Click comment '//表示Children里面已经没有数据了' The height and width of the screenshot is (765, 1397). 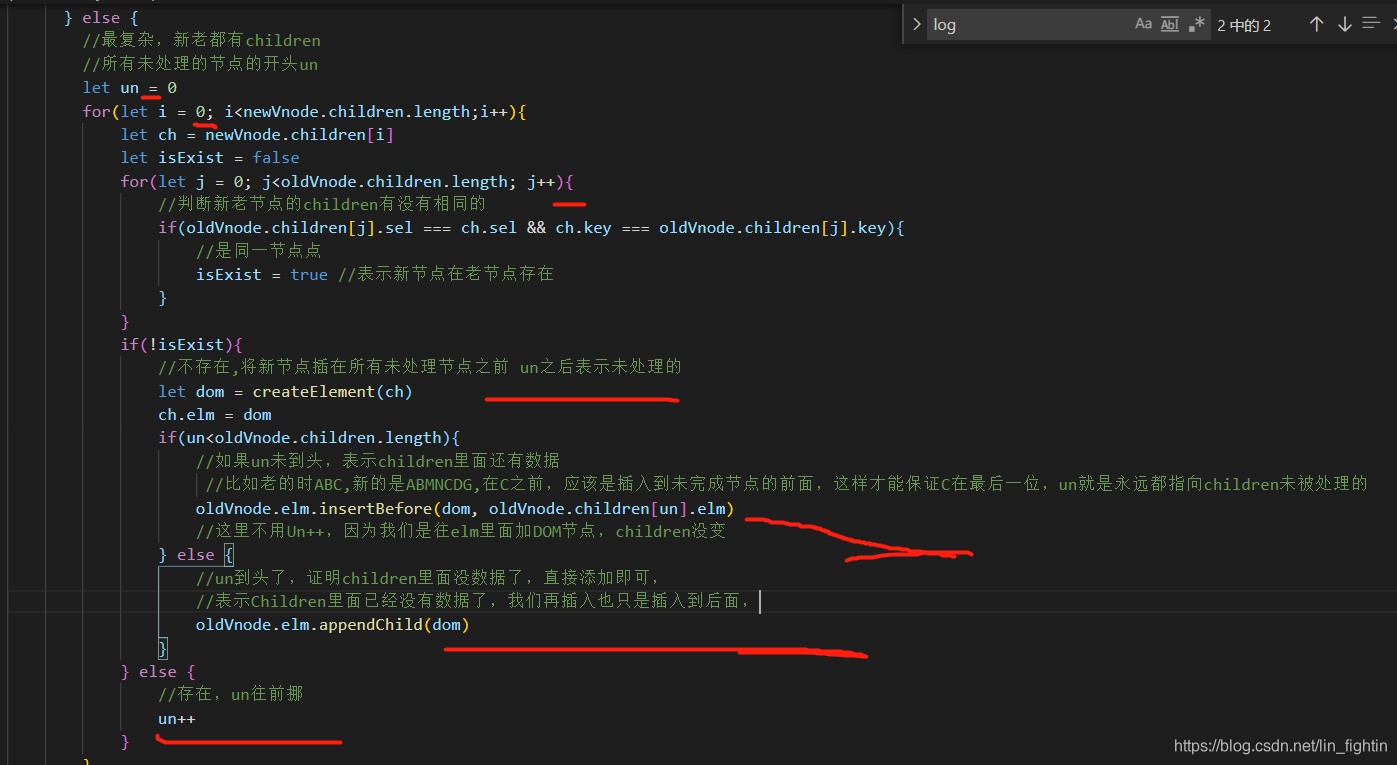pos(474,601)
